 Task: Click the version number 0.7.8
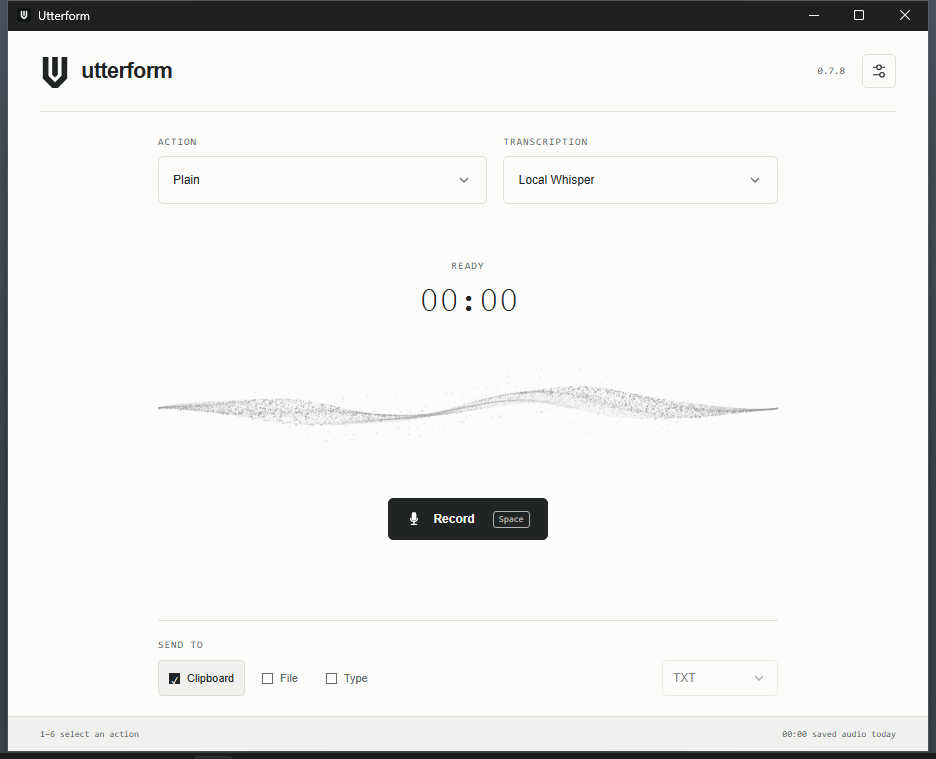831,71
